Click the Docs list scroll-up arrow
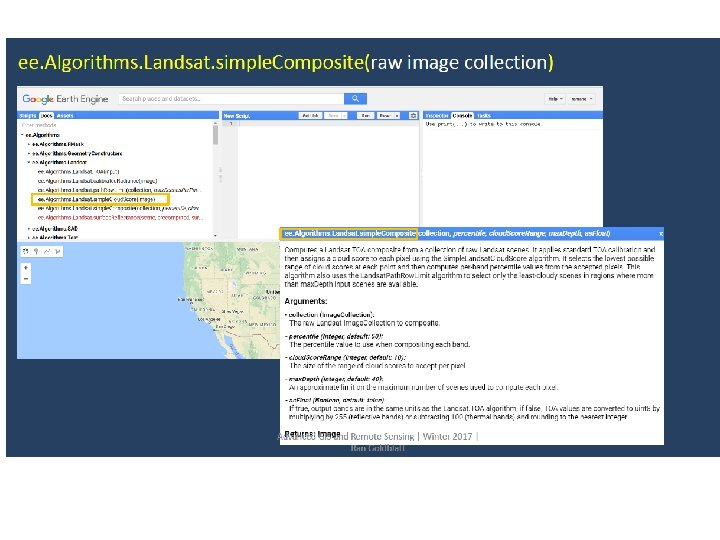Viewport: 720px width, 540px height. pyautogui.click(x=215, y=124)
